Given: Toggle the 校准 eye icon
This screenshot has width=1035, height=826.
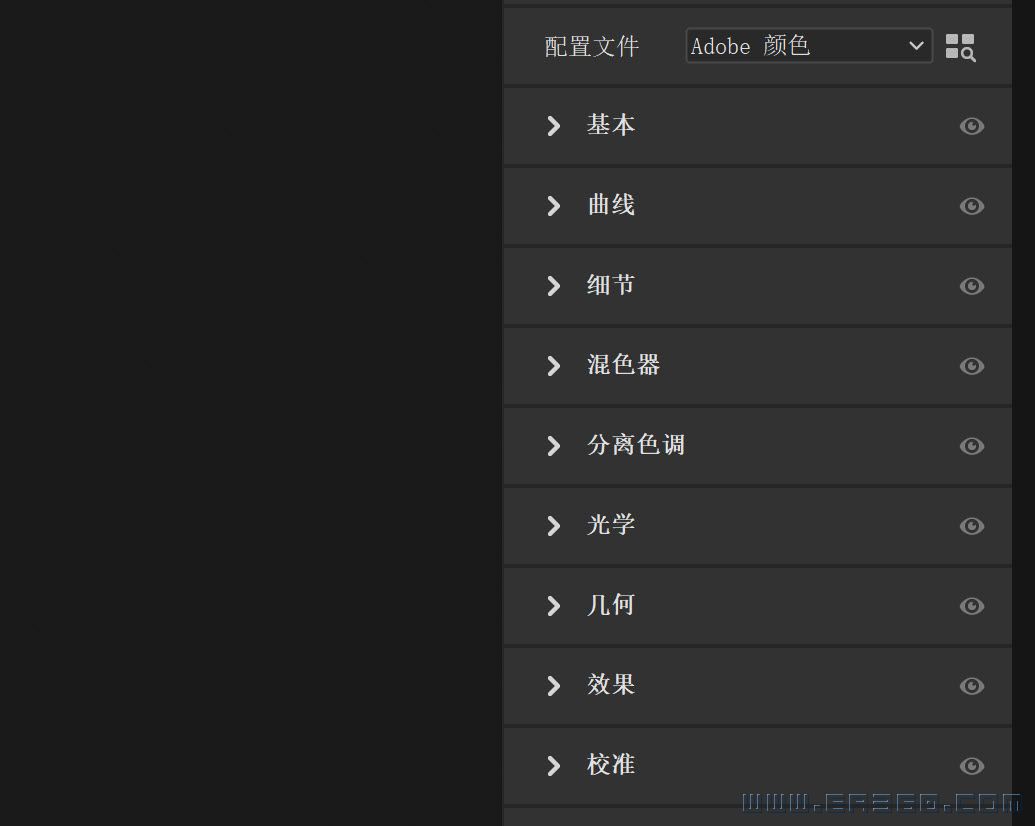Looking at the screenshot, I should [971, 766].
